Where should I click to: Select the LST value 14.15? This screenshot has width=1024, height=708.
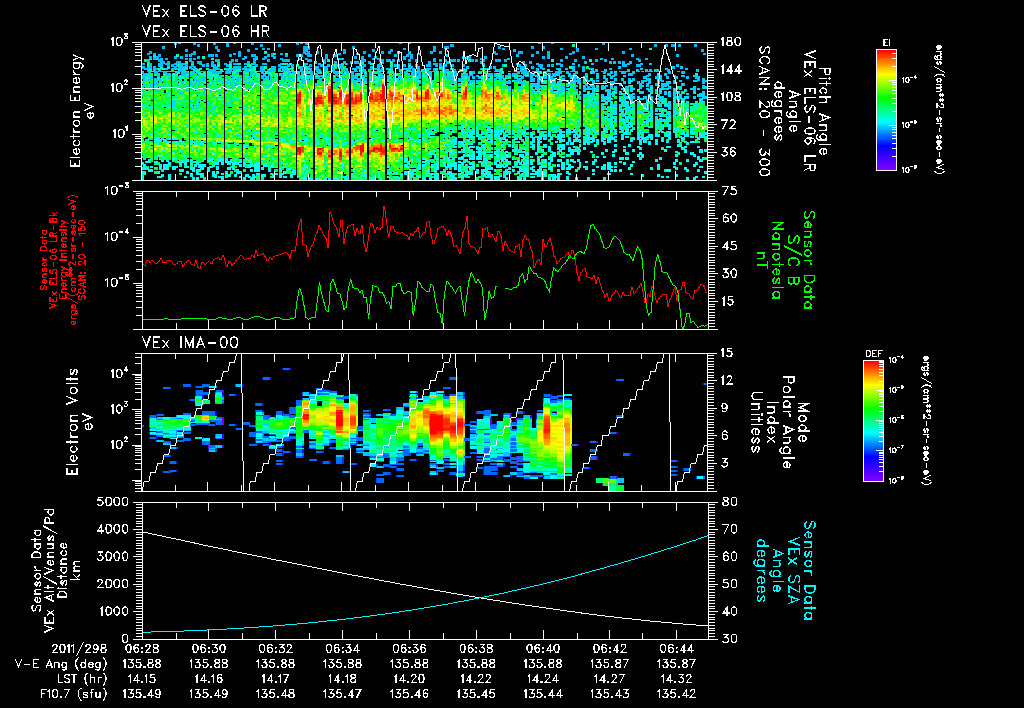coord(142,679)
